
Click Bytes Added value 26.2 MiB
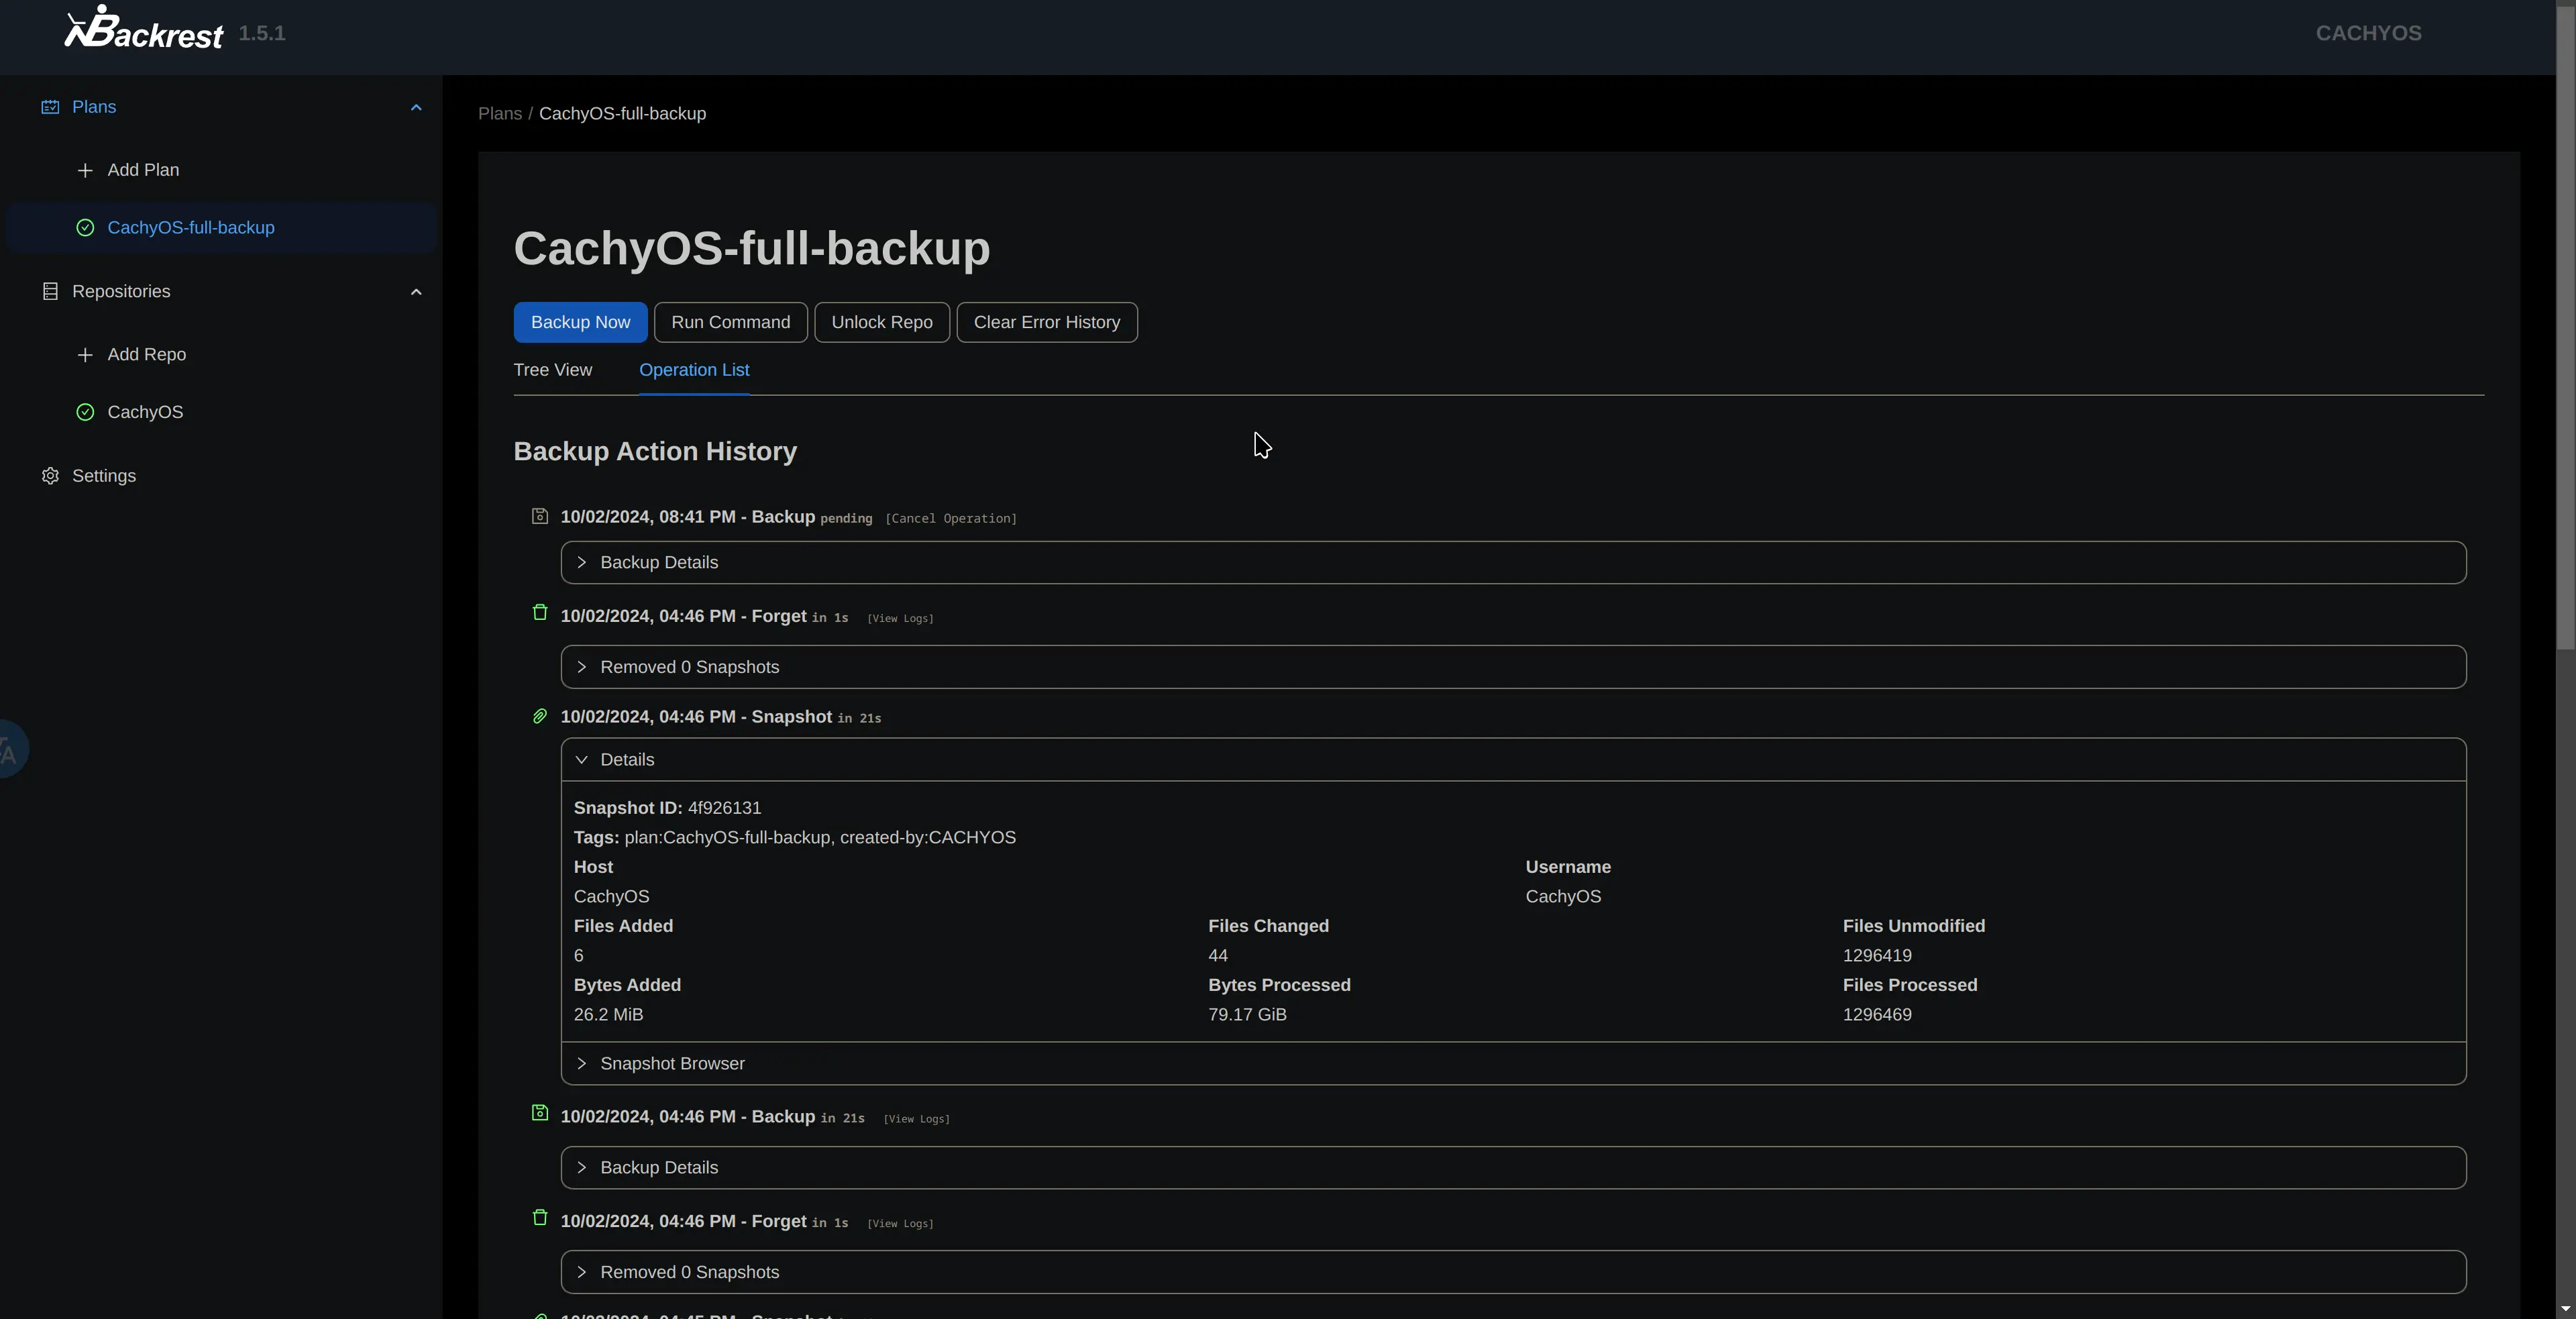[608, 1015]
